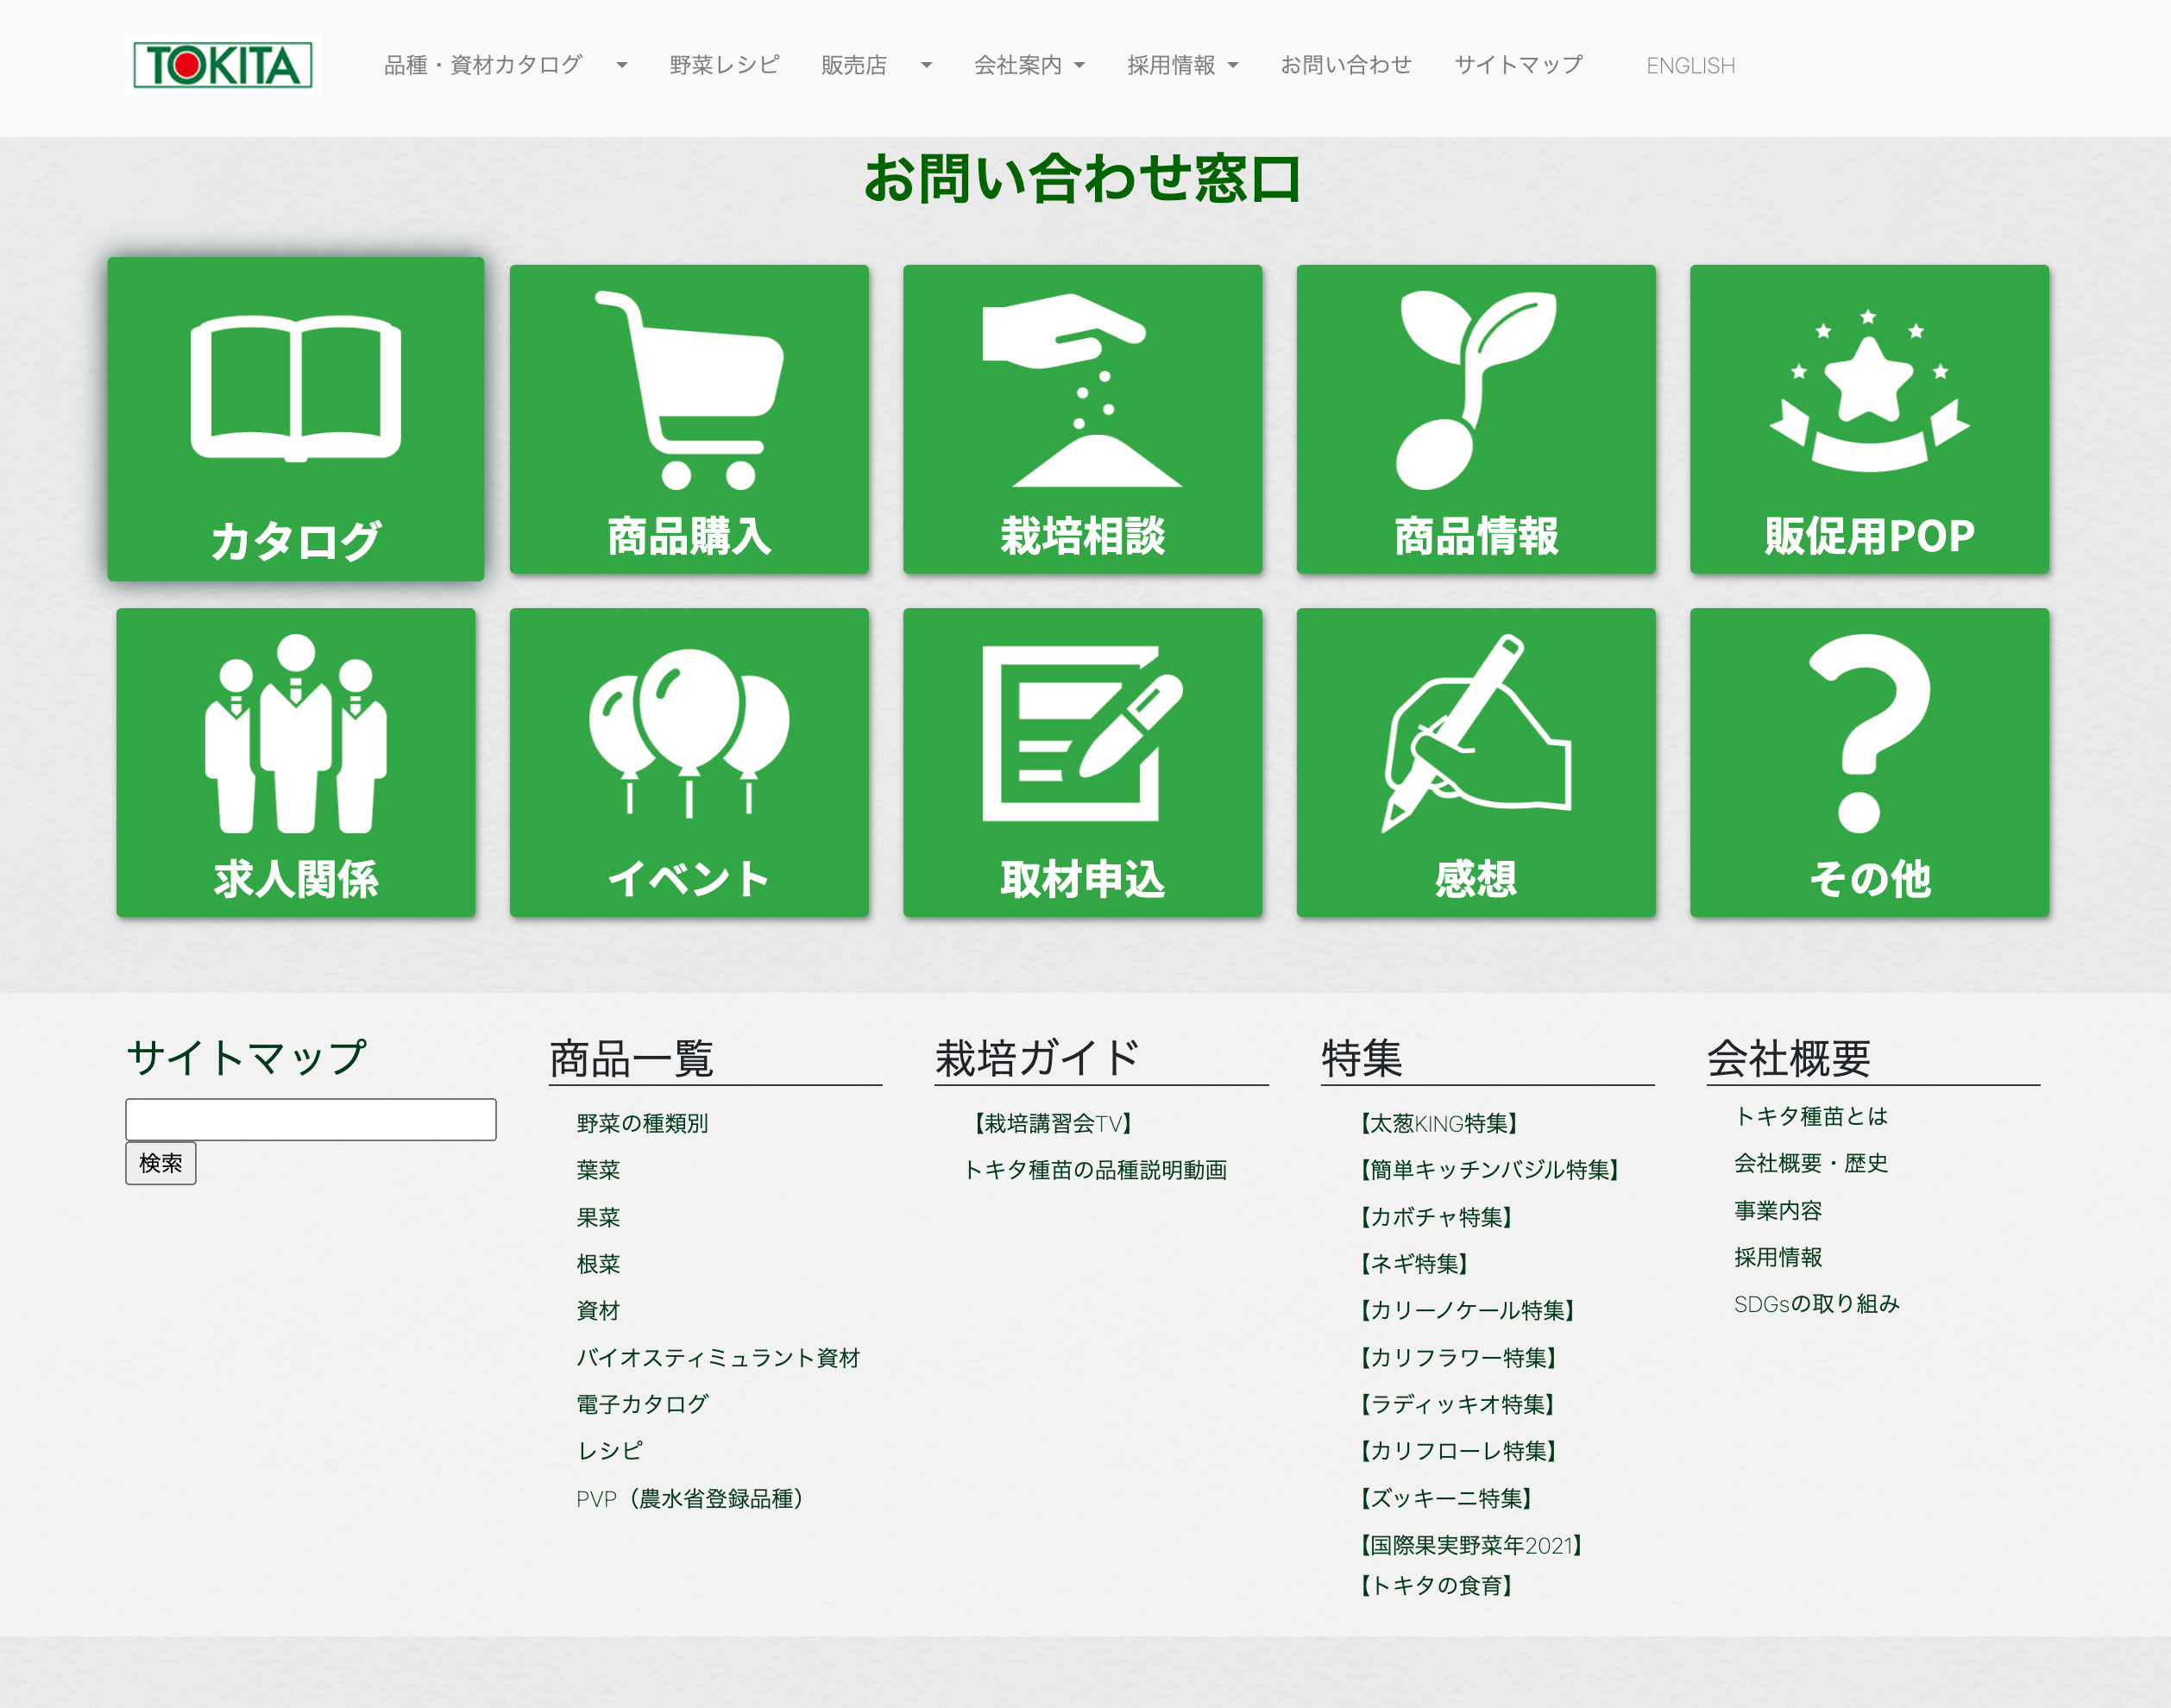This screenshot has width=2171, height=1708.
Task: Click the 検索 button
Action: pyautogui.click(x=161, y=1163)
